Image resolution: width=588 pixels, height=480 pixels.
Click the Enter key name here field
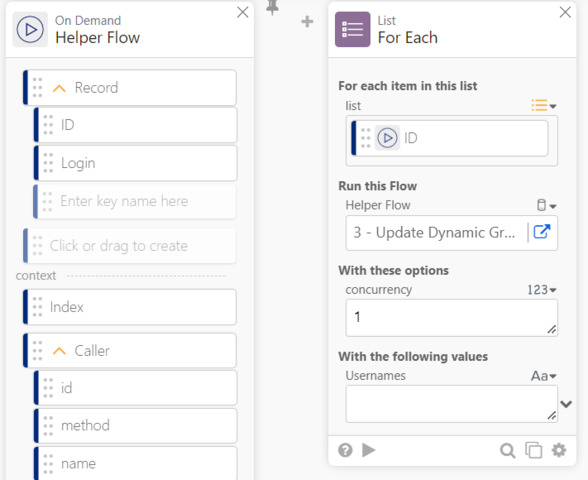(x=135, y=201)
